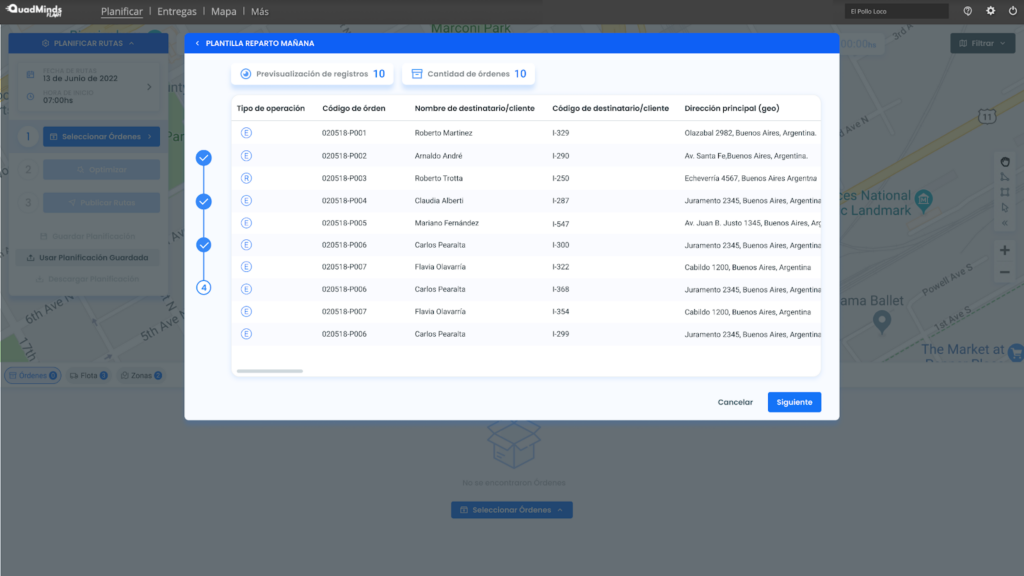Click Usar Planificación Guardada
Image resolution: width=1024 pixels, height=576 pixels.
pos(88,257)
